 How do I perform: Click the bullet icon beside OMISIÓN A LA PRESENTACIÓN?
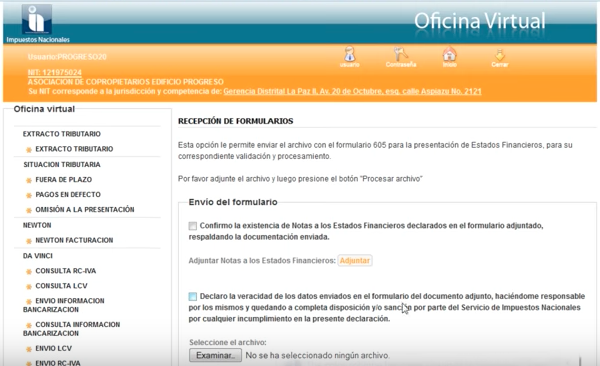click(x=29, y=210)
